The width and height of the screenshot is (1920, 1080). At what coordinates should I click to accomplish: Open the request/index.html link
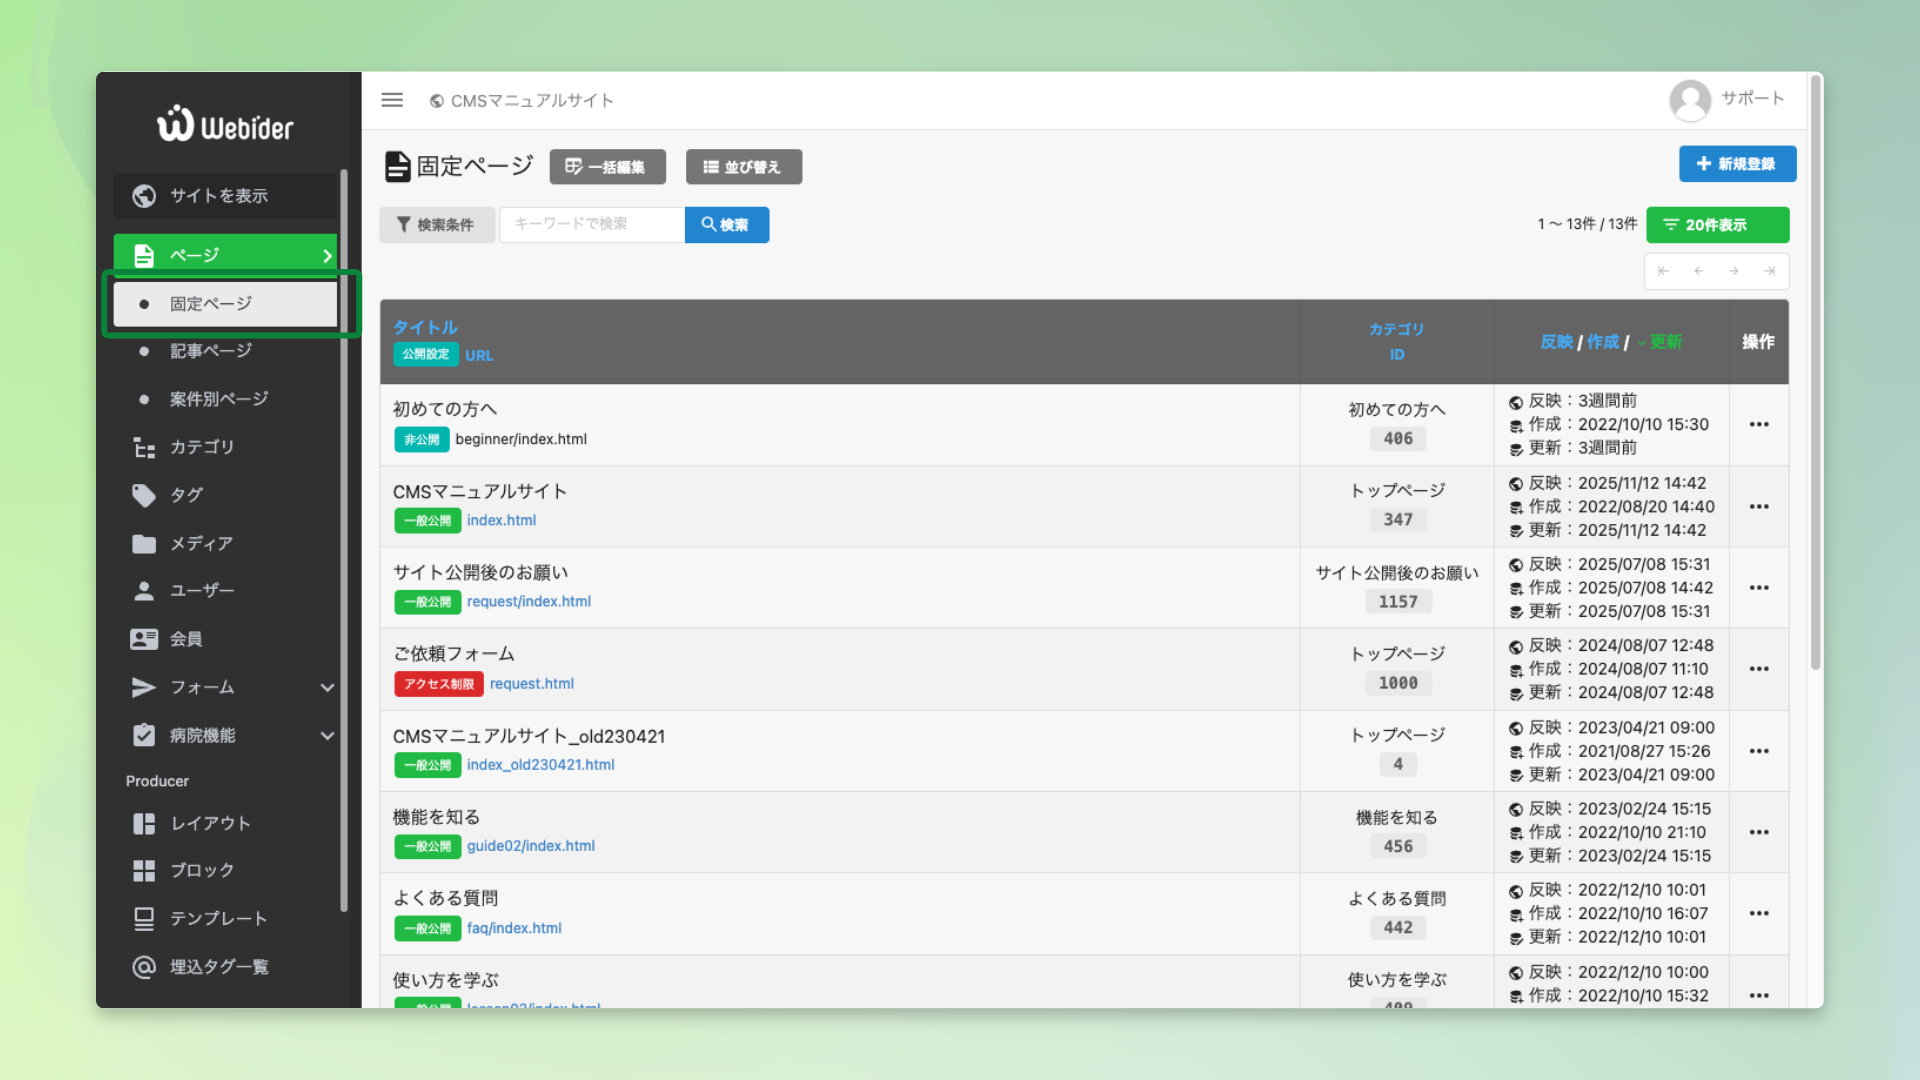[x=528, y=601]
